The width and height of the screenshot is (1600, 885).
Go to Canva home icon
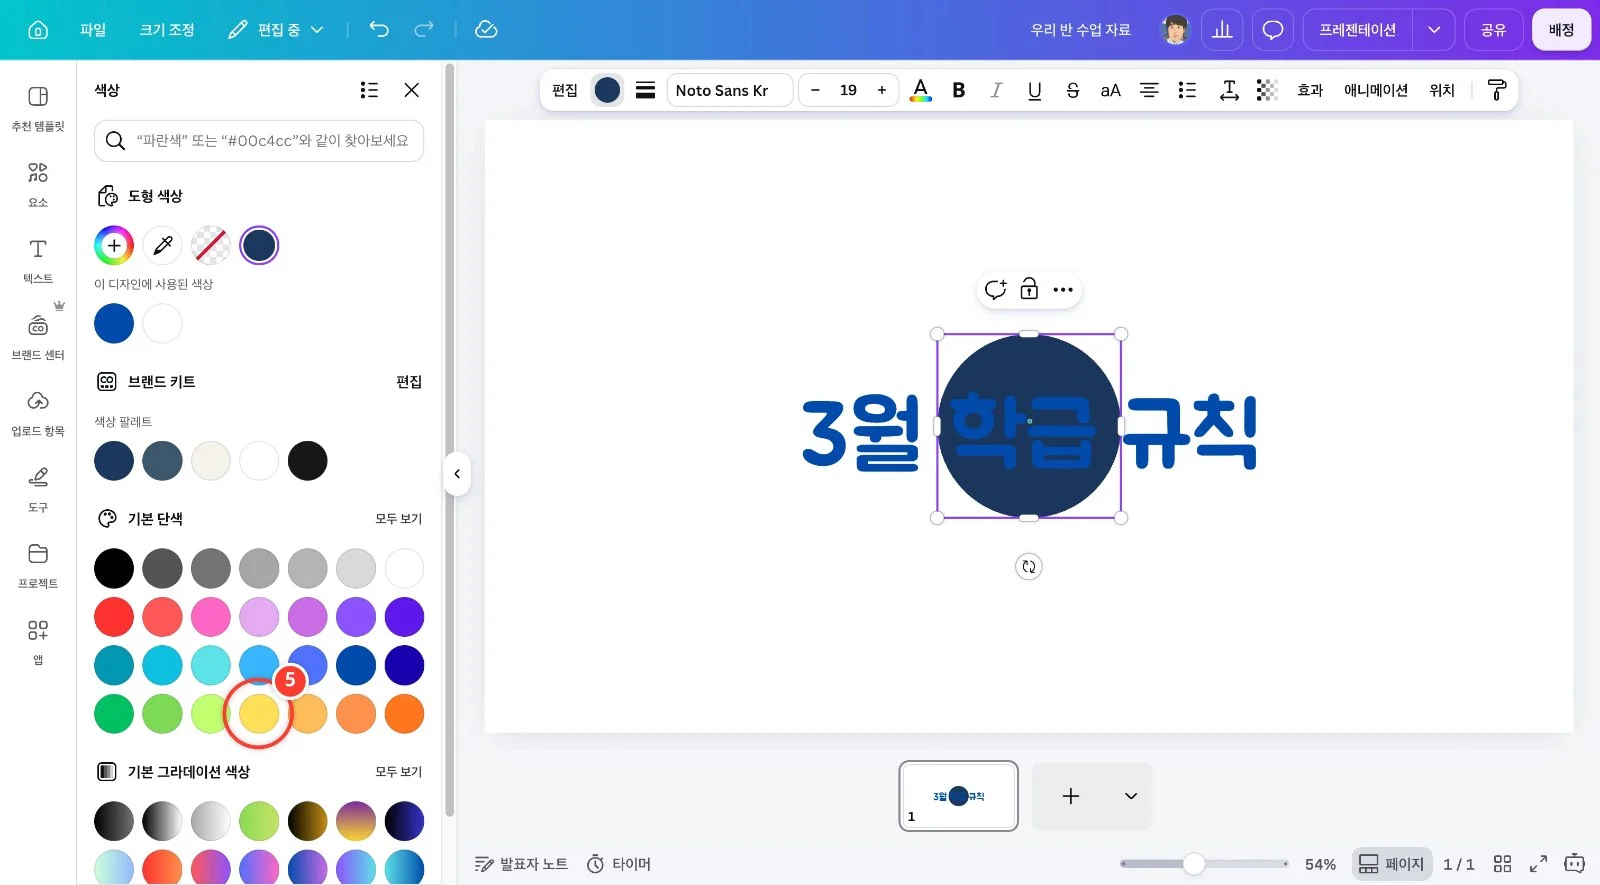(x=38, y=30)
